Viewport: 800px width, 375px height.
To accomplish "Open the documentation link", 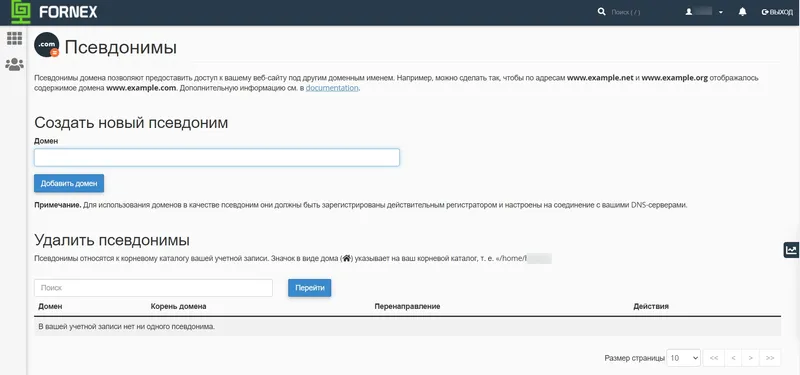I will [x=332, y=88].
